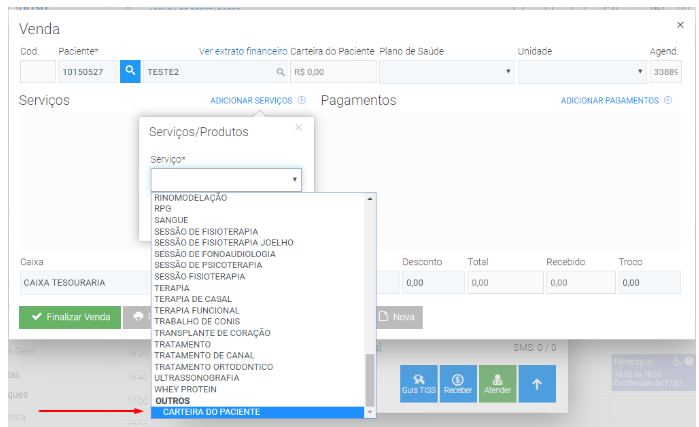Select TRANSPLANTE DE CORAÇÃO option

(x=258, y=333)
